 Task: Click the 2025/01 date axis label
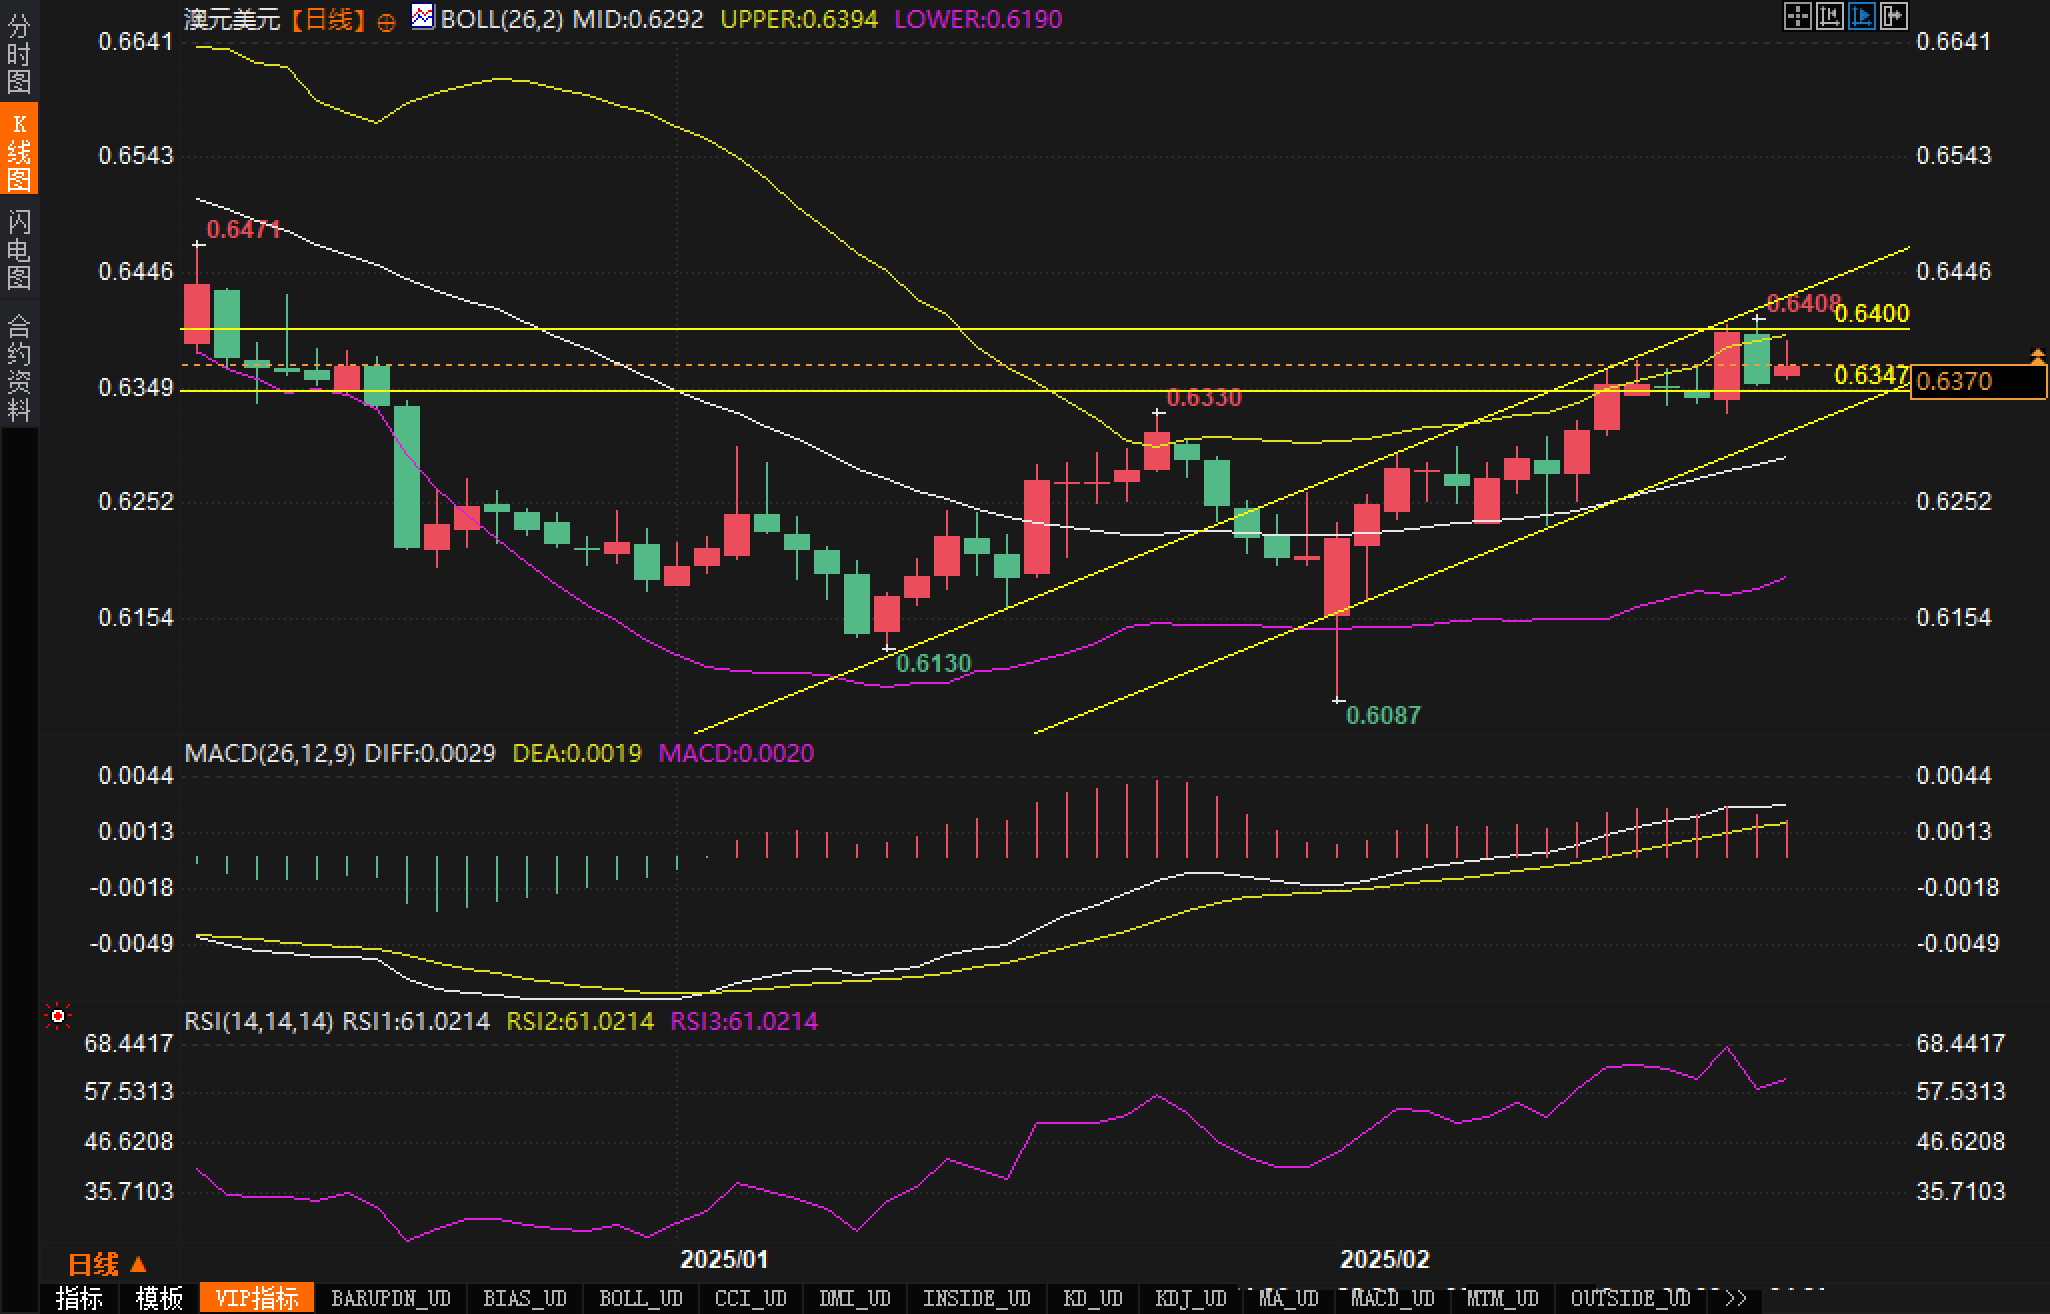point(724,1260)
